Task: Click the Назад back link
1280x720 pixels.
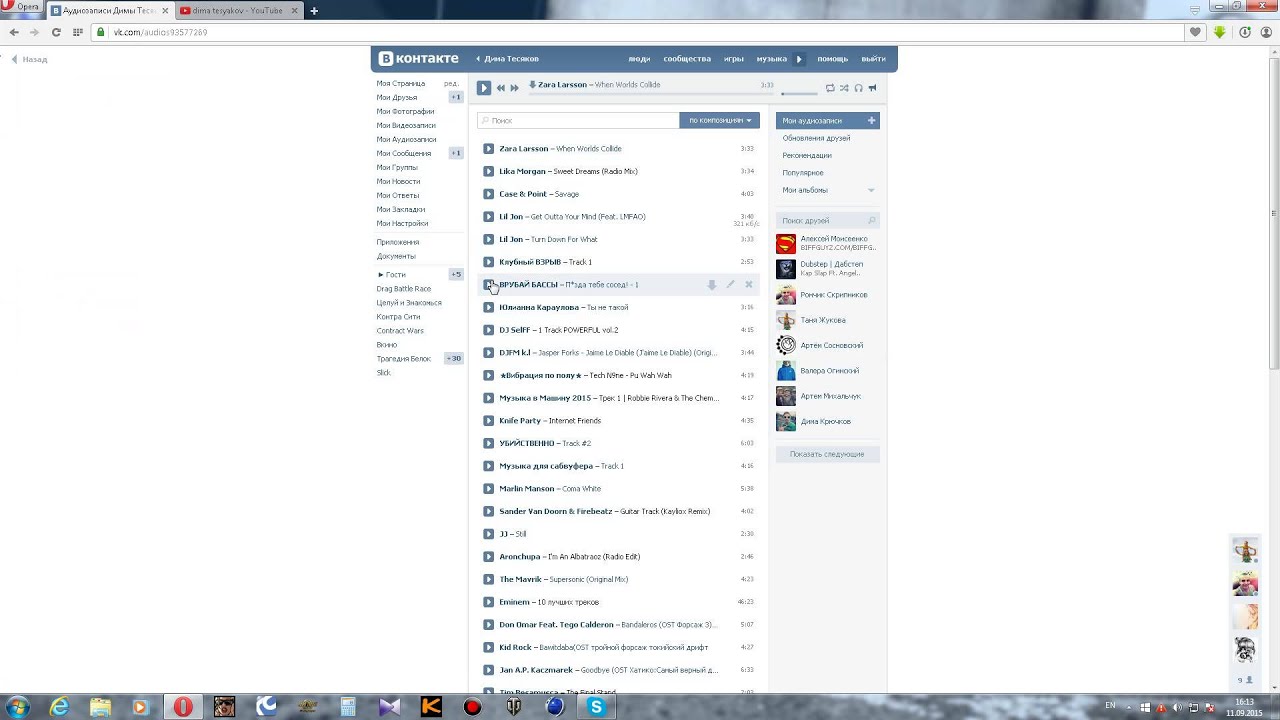Action: point(30,59)
